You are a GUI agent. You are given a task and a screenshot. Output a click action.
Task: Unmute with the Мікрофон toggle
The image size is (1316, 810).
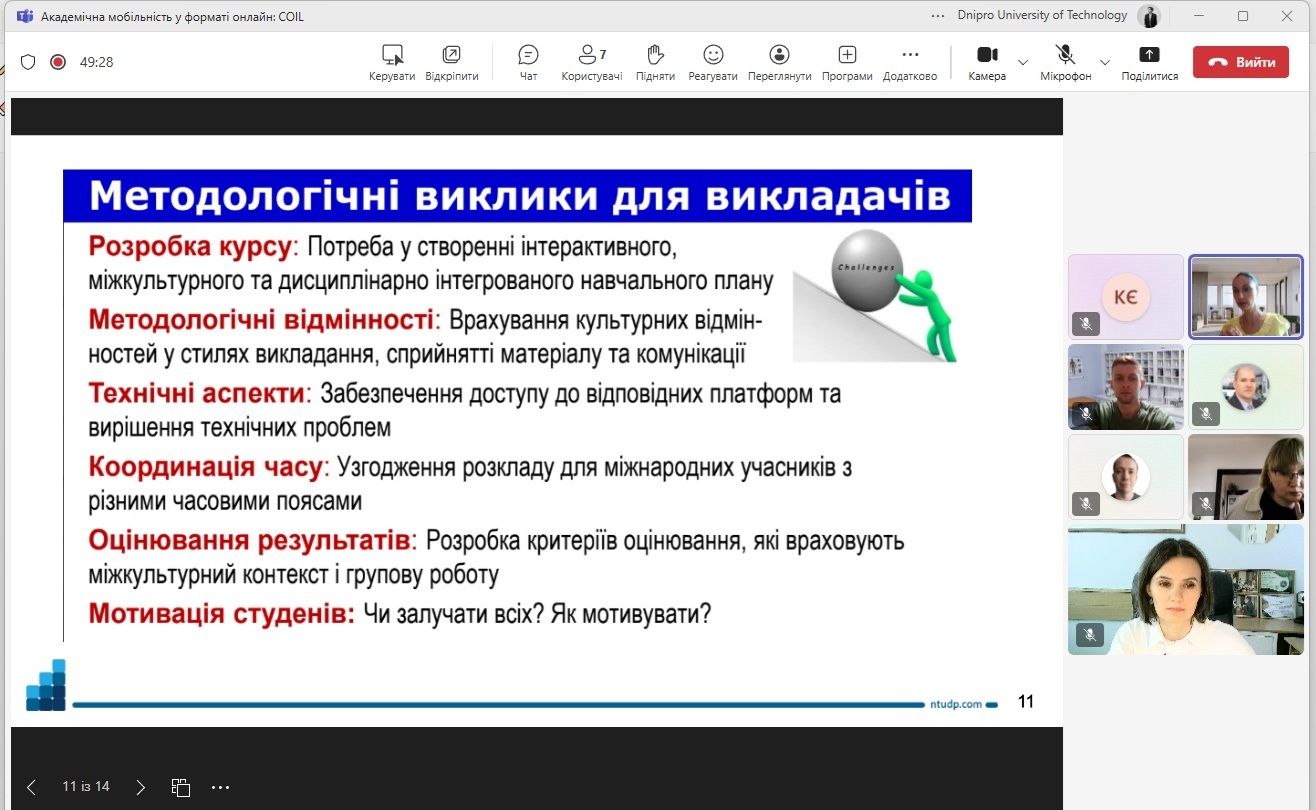pyautogui.click(x=1065, y=62)
